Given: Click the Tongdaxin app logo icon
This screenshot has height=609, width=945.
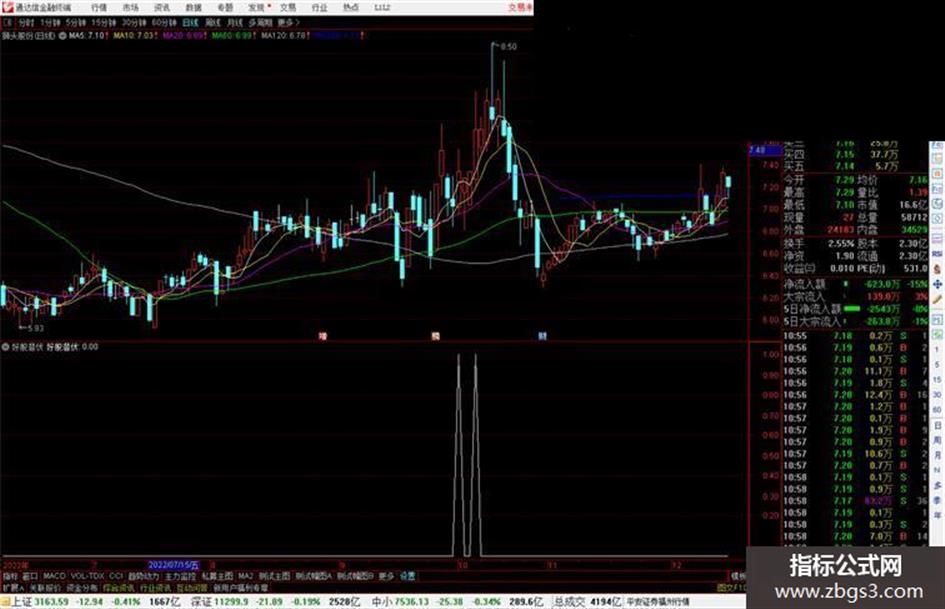Looking at the screenshot, I should (7, 7).
